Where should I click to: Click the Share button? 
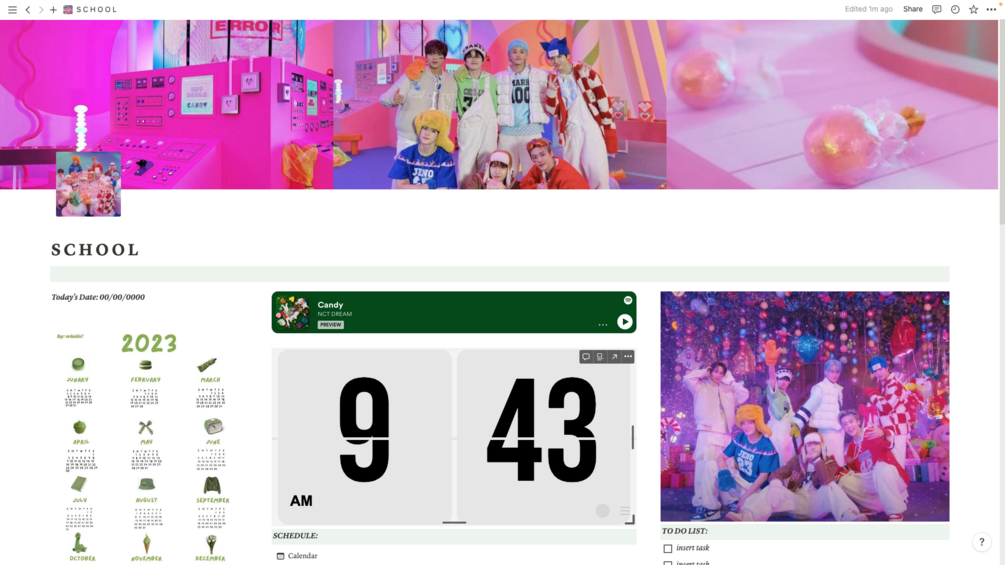[x=913, y=9]
